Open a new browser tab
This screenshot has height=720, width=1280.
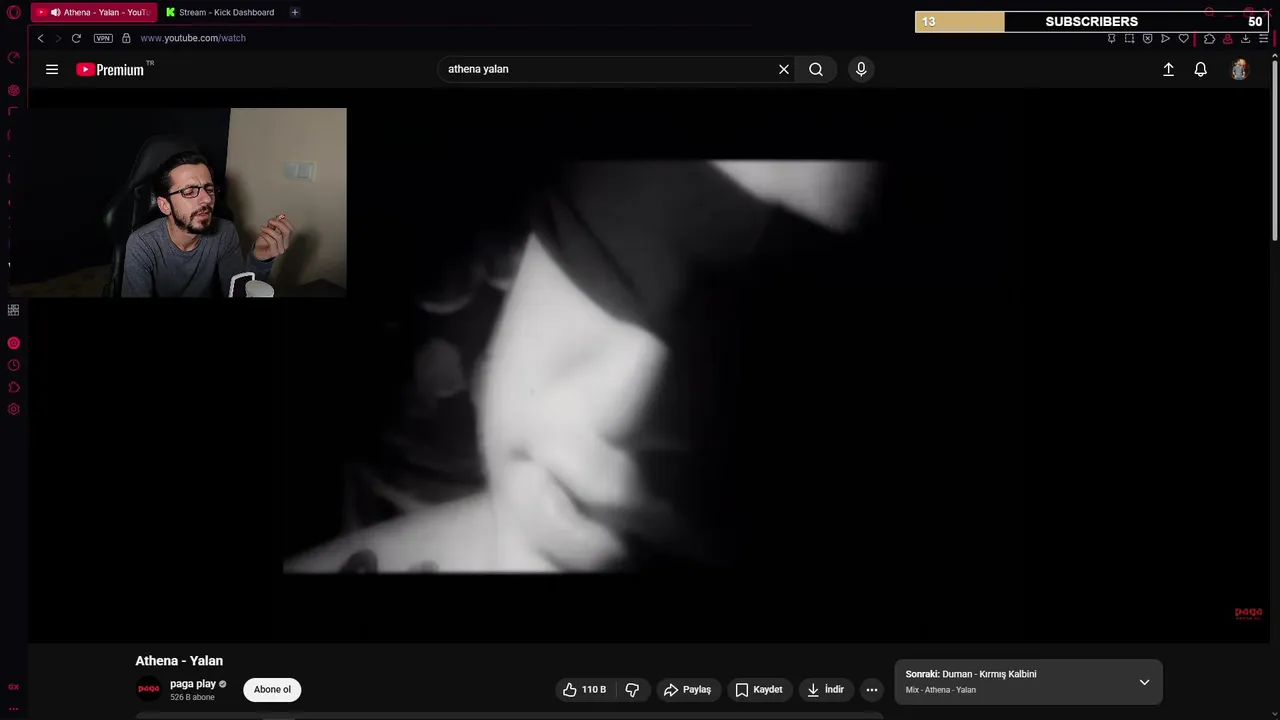(x=294, y=13)
